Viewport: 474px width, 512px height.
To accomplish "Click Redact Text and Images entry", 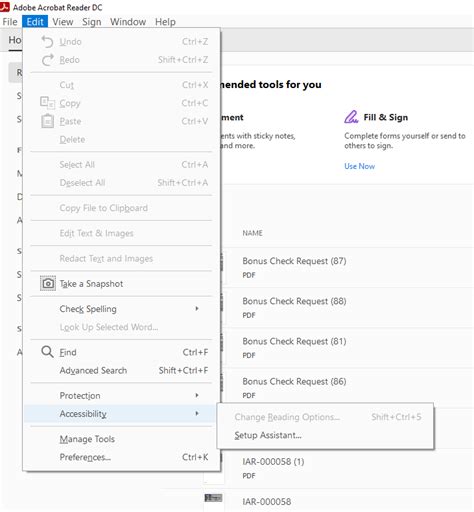I will (121, 258).
